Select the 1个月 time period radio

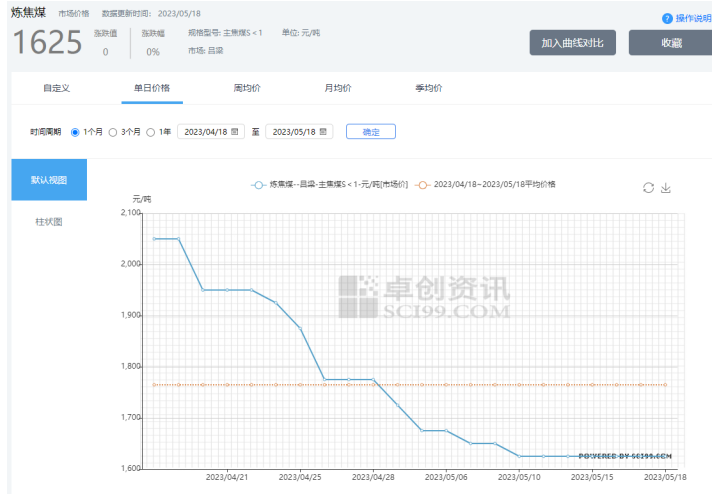(x=75, y=132)
